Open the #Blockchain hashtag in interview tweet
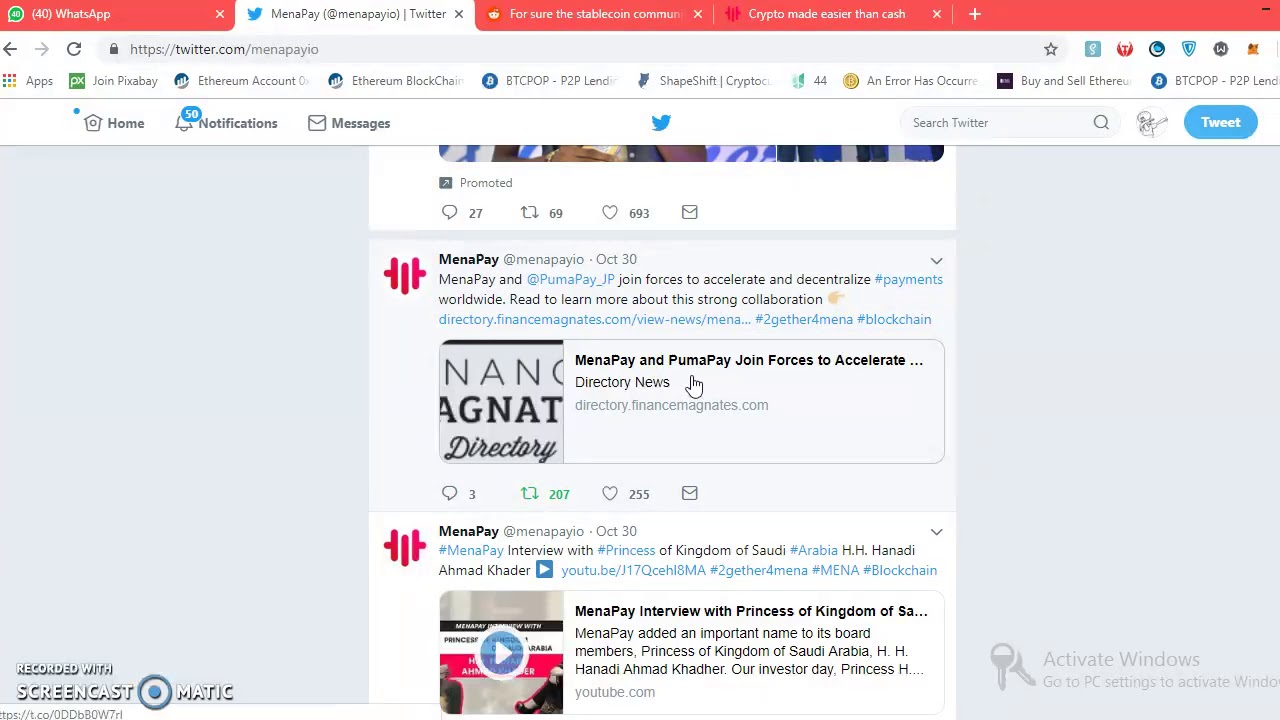Image resolution: width=1280 pixels, height=720 pixels. pyautogui.click(x=900, y=570)
